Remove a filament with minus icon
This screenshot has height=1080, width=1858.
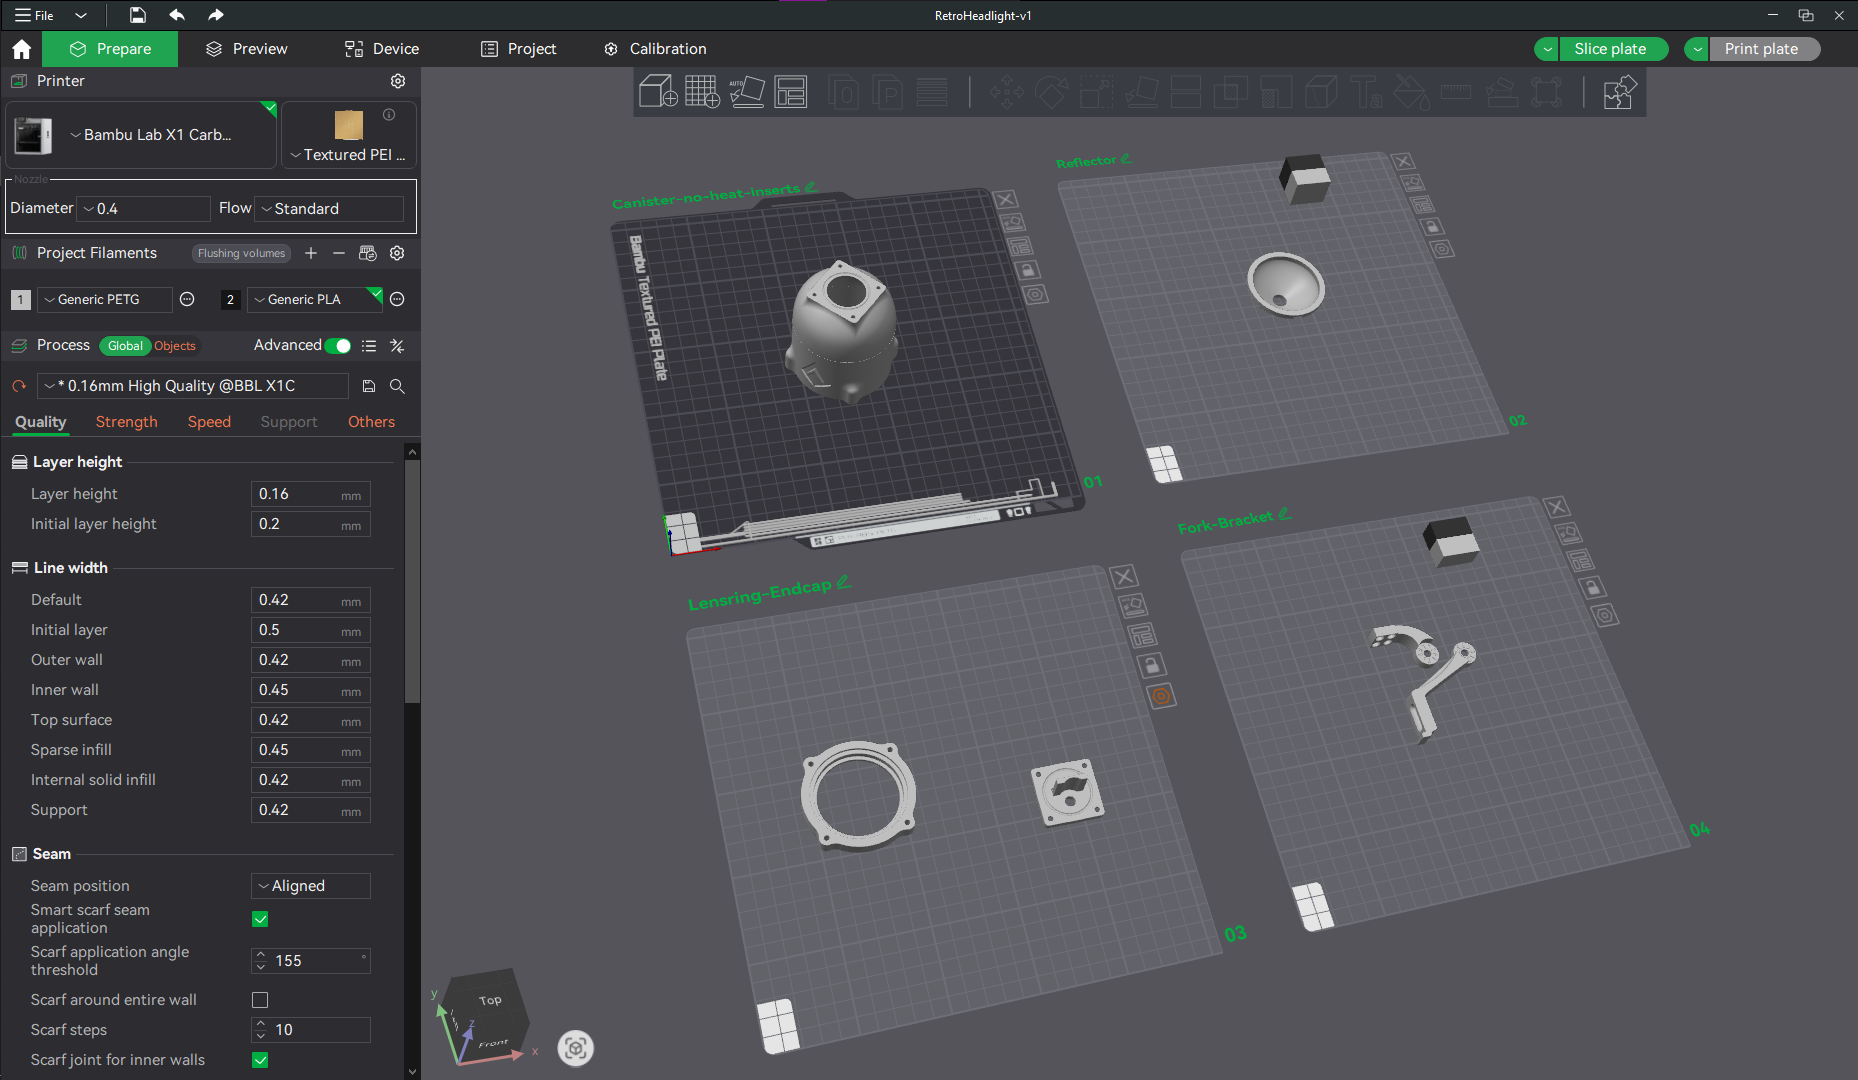pos(339,253)
